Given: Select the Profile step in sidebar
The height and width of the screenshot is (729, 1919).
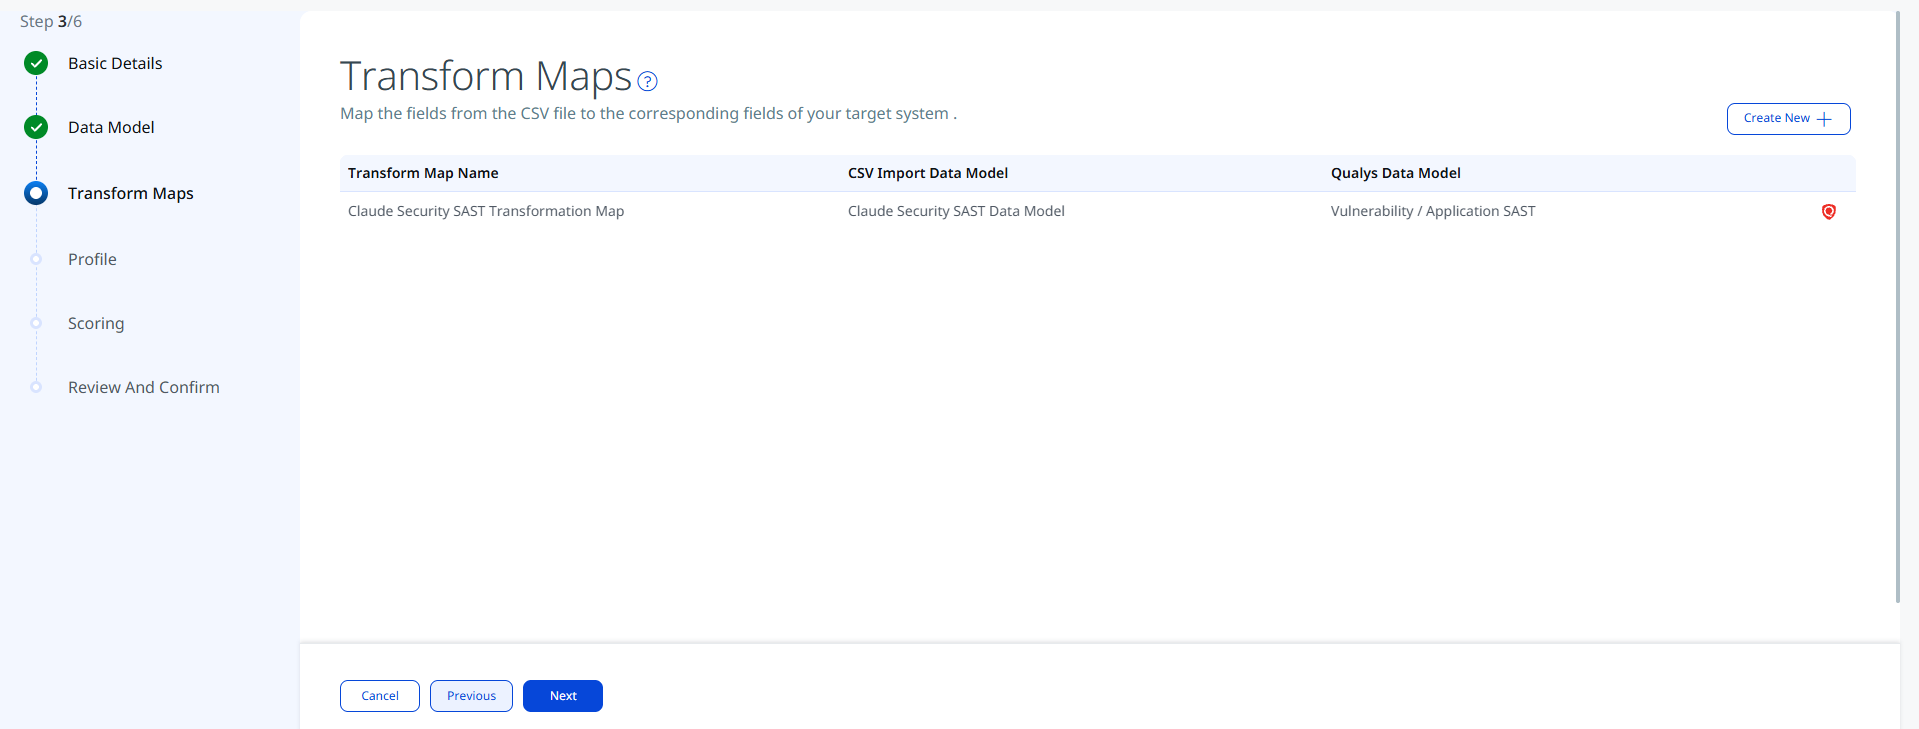Looking at the screenshot, I should tap(92, 260).
